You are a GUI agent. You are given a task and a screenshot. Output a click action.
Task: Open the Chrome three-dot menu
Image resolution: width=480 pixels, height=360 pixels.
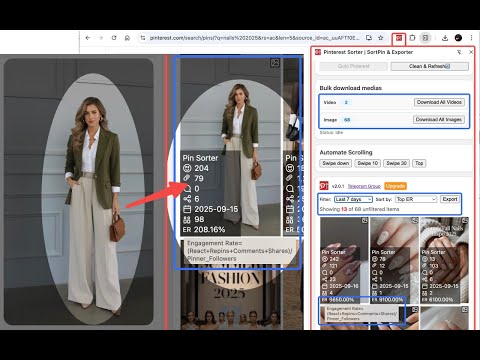point(471,38)
